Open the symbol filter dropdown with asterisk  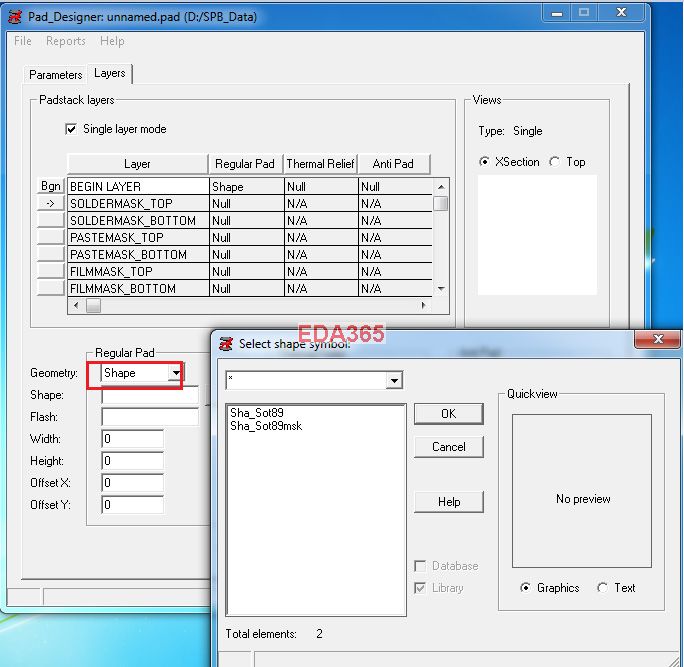(x=394, y=380)
